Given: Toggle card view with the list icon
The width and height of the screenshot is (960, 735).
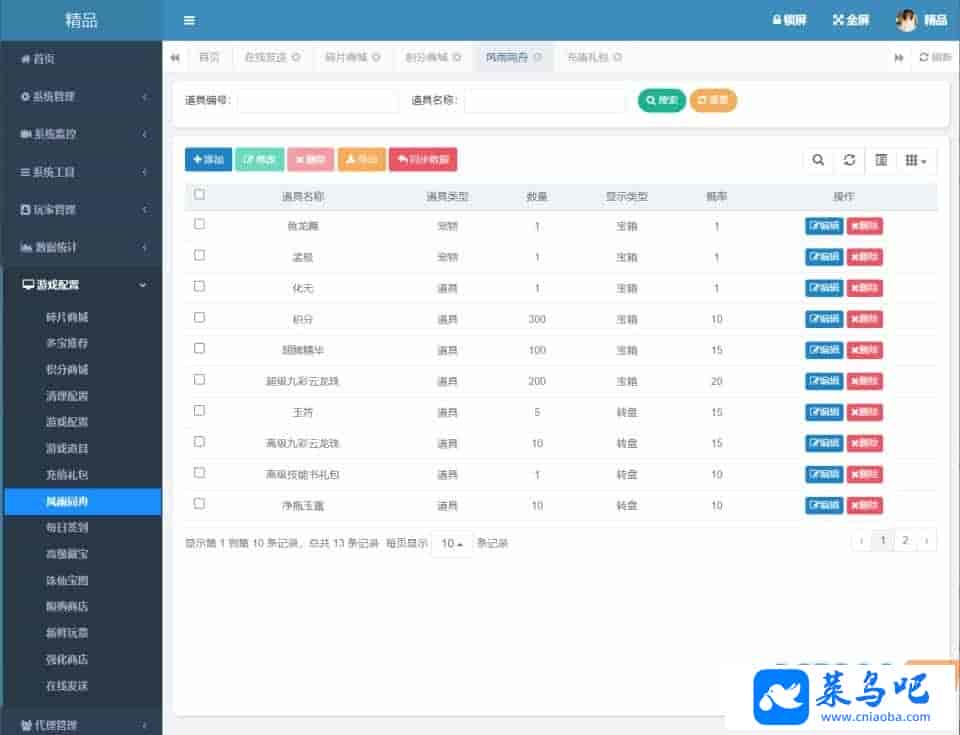Looking at the screenshot, I should [881, 160].
